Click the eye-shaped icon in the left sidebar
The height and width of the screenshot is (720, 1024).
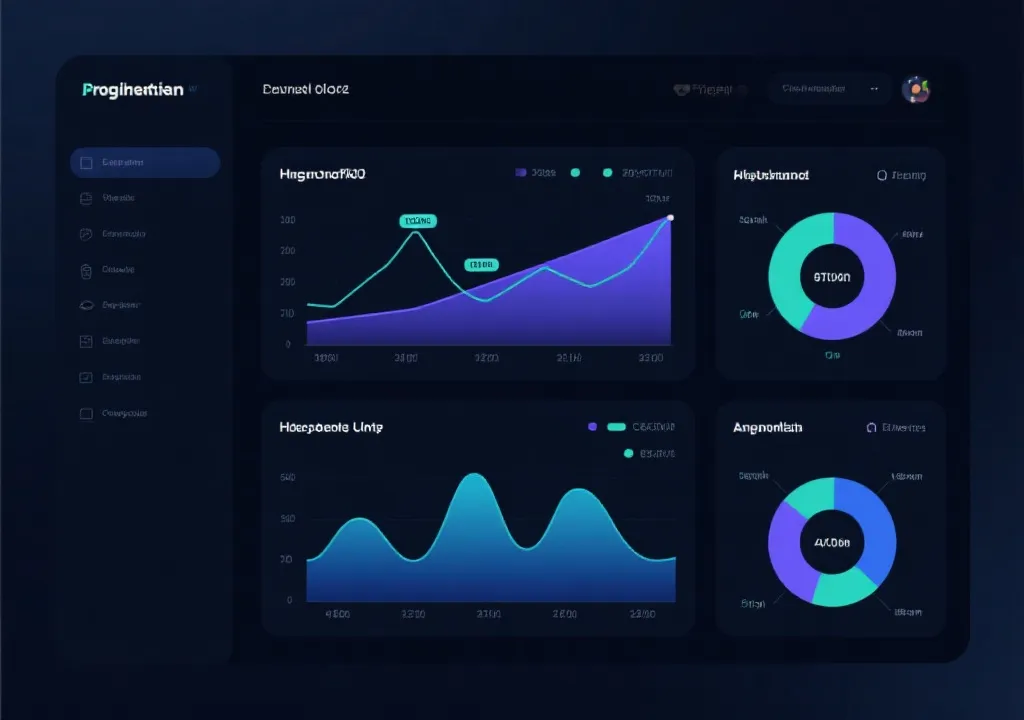[x=86, y=305]
